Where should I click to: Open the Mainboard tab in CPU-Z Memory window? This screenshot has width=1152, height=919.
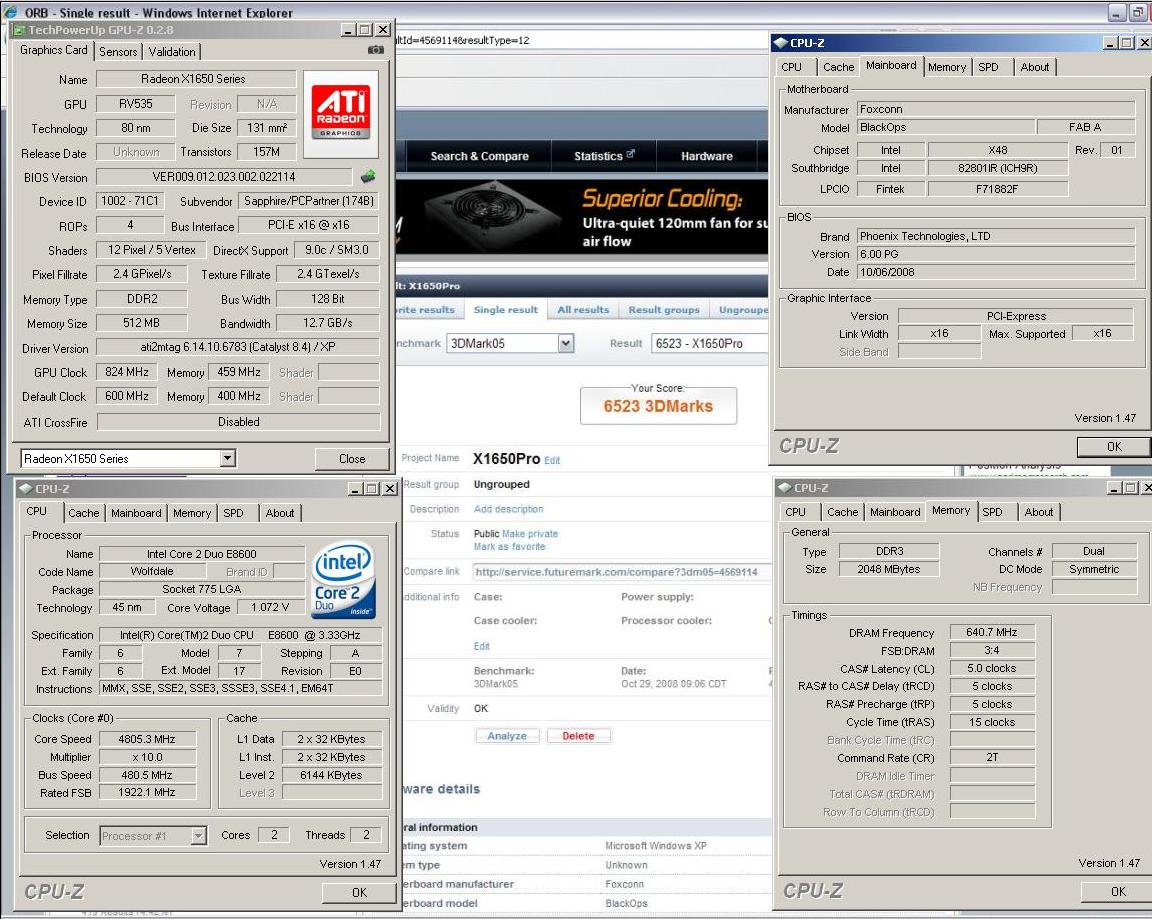[x=895, y=512]
